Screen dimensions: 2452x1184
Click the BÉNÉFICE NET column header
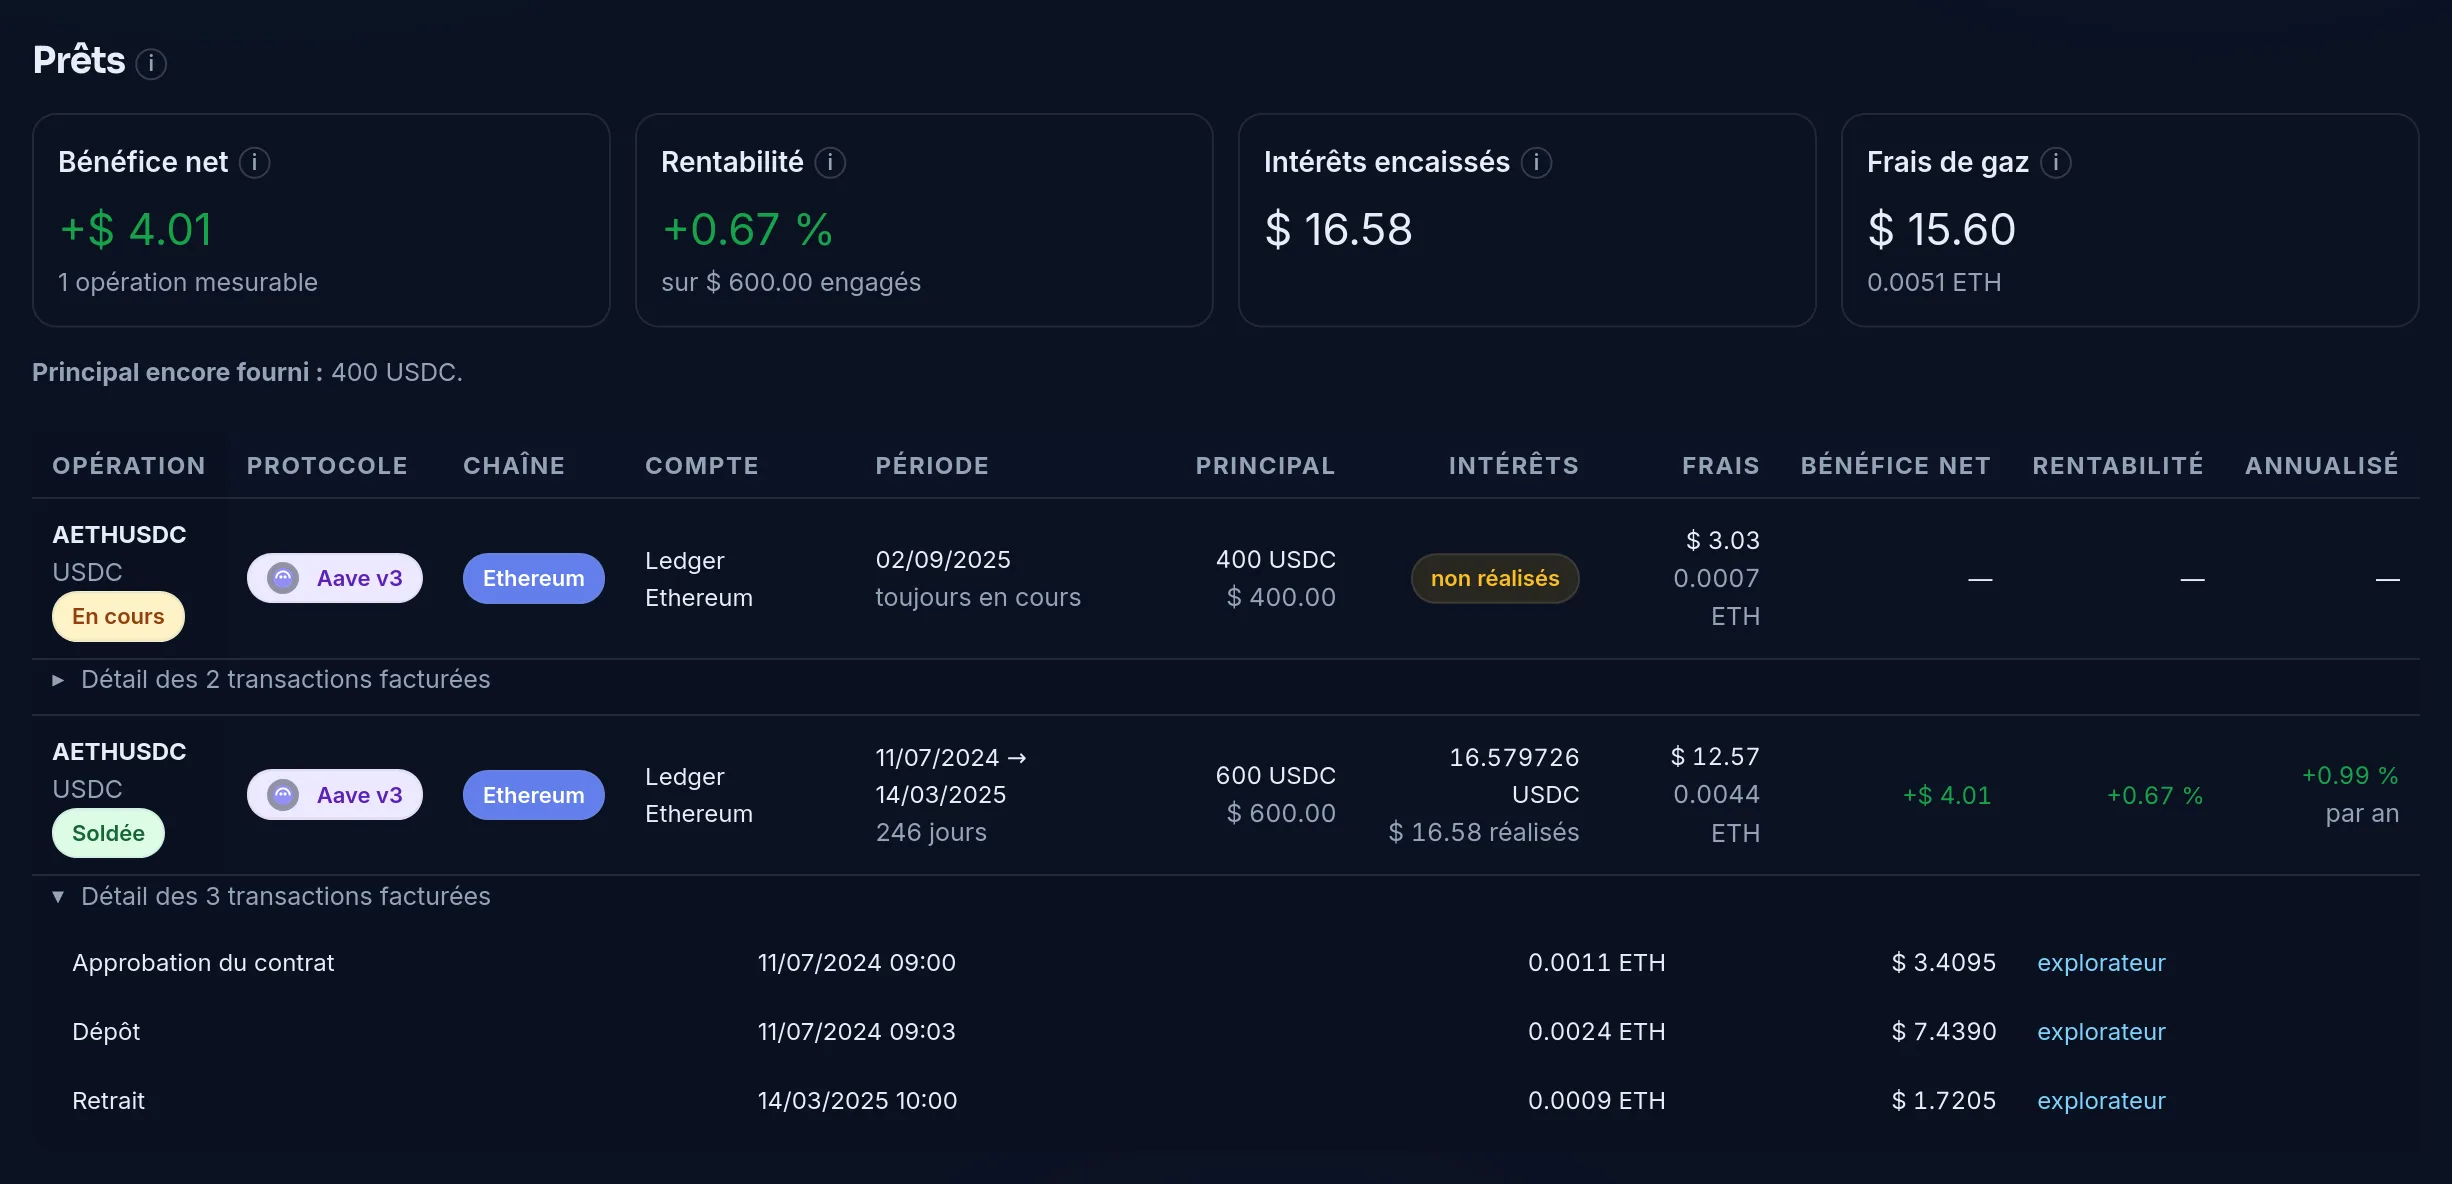[1895, 466]
